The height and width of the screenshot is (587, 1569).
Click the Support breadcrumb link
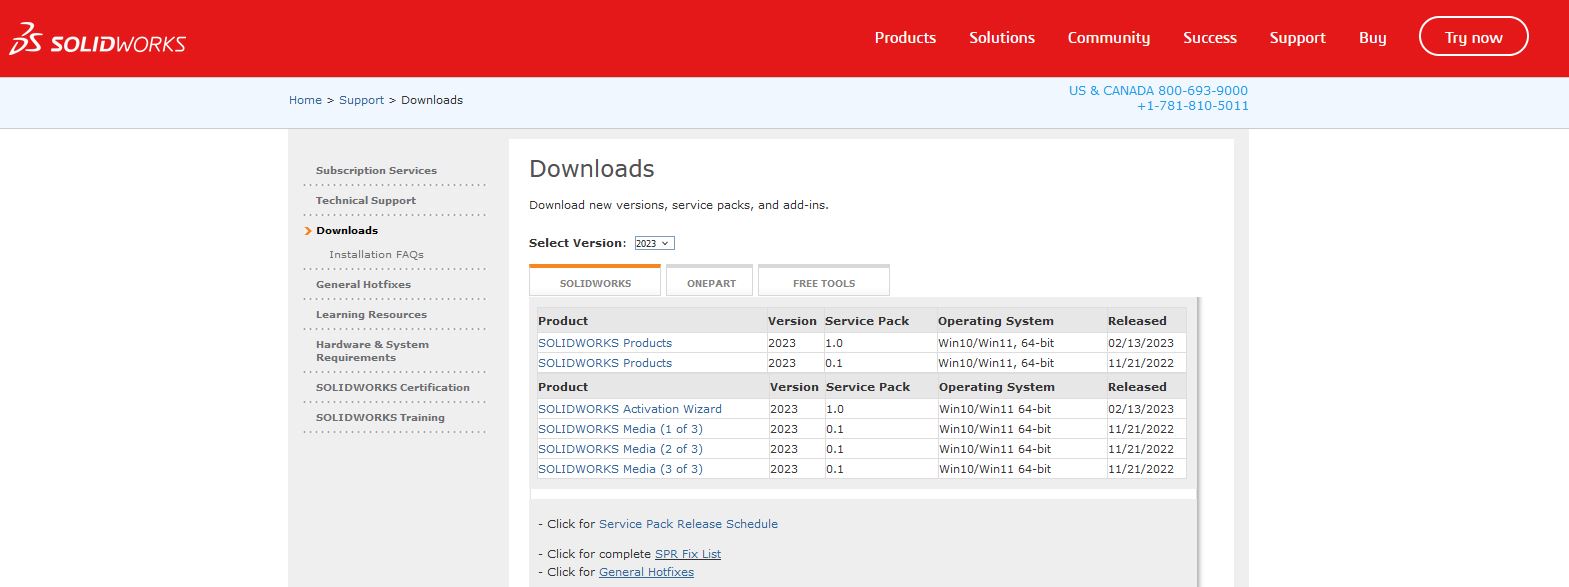(361, 100)
